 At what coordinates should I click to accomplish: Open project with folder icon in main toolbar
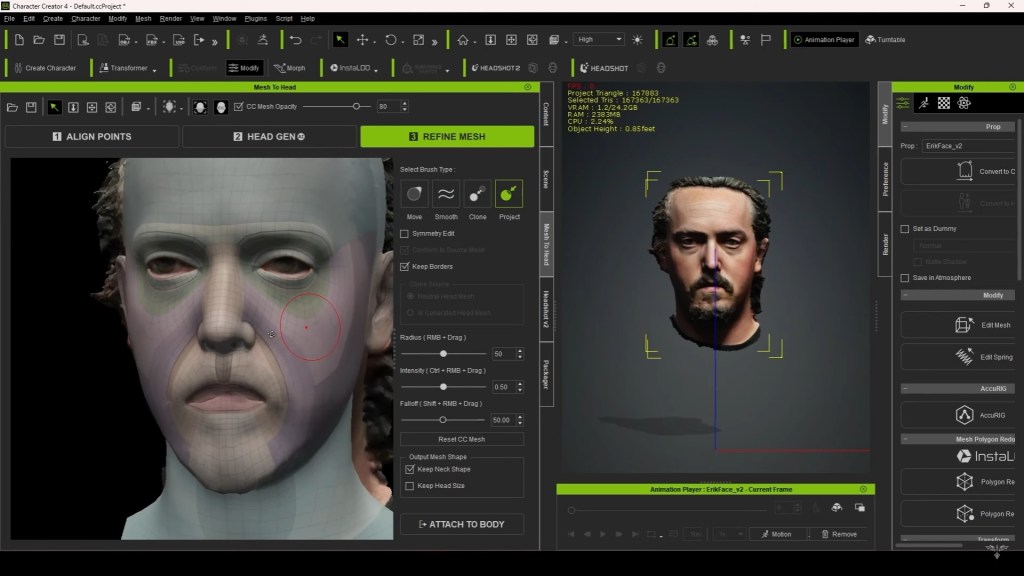[39, 40]
